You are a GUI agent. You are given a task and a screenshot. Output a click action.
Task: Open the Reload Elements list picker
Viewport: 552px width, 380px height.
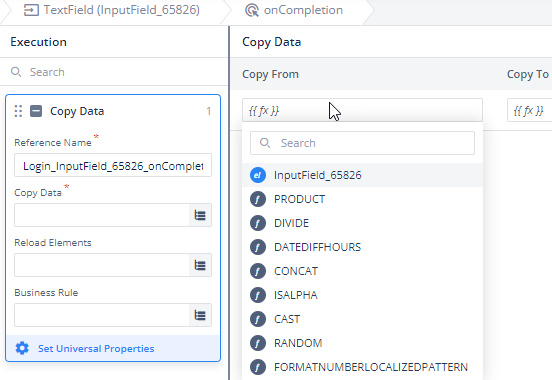click(200, 265)
